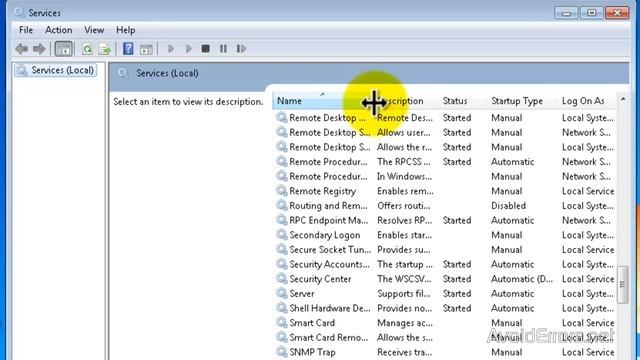Click the Stop Service square icon
Viewport: 640px width, 360px height.
coord(206,49)
